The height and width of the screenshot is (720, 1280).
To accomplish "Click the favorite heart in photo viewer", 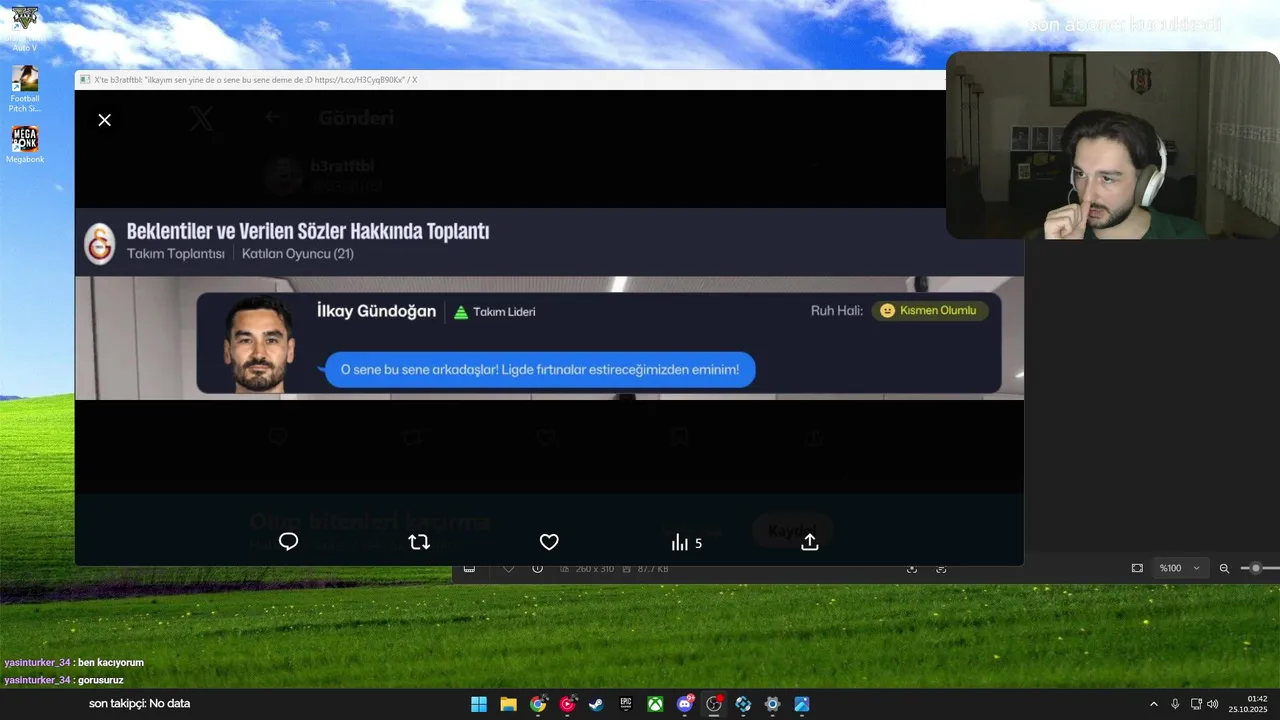I will click(x=508, y=568).
